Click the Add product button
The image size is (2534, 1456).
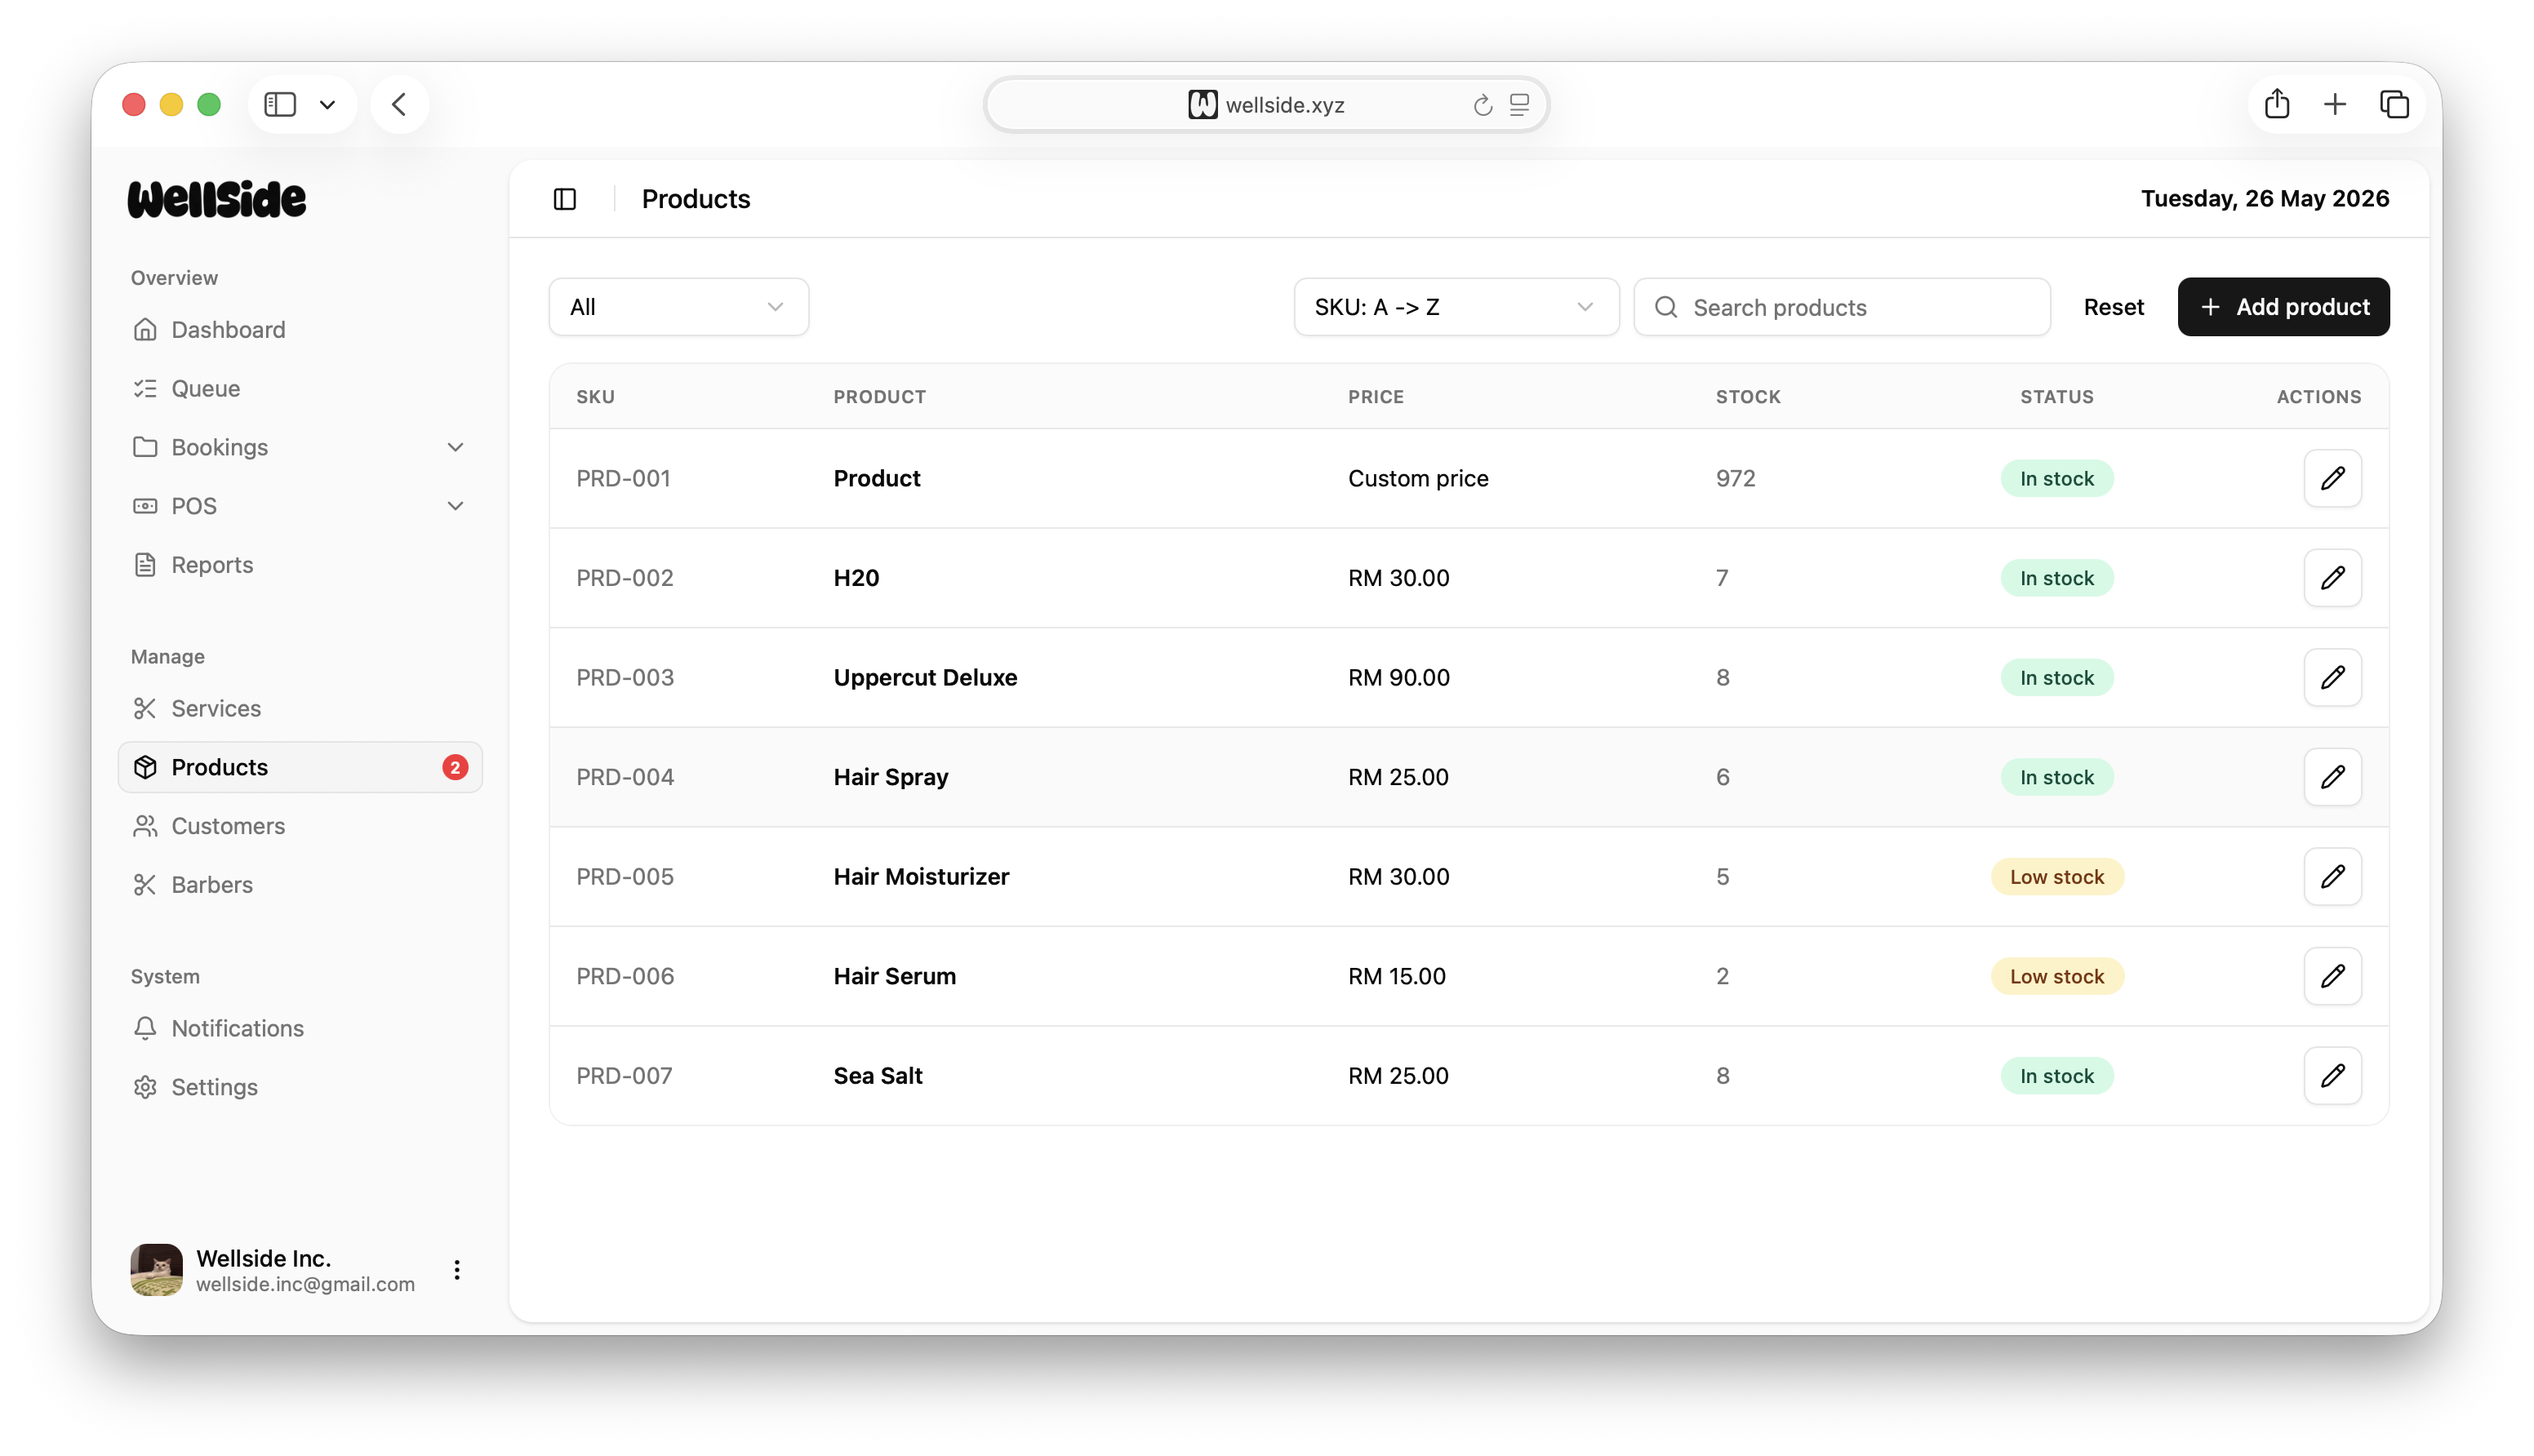click(x=2283, y=307)
